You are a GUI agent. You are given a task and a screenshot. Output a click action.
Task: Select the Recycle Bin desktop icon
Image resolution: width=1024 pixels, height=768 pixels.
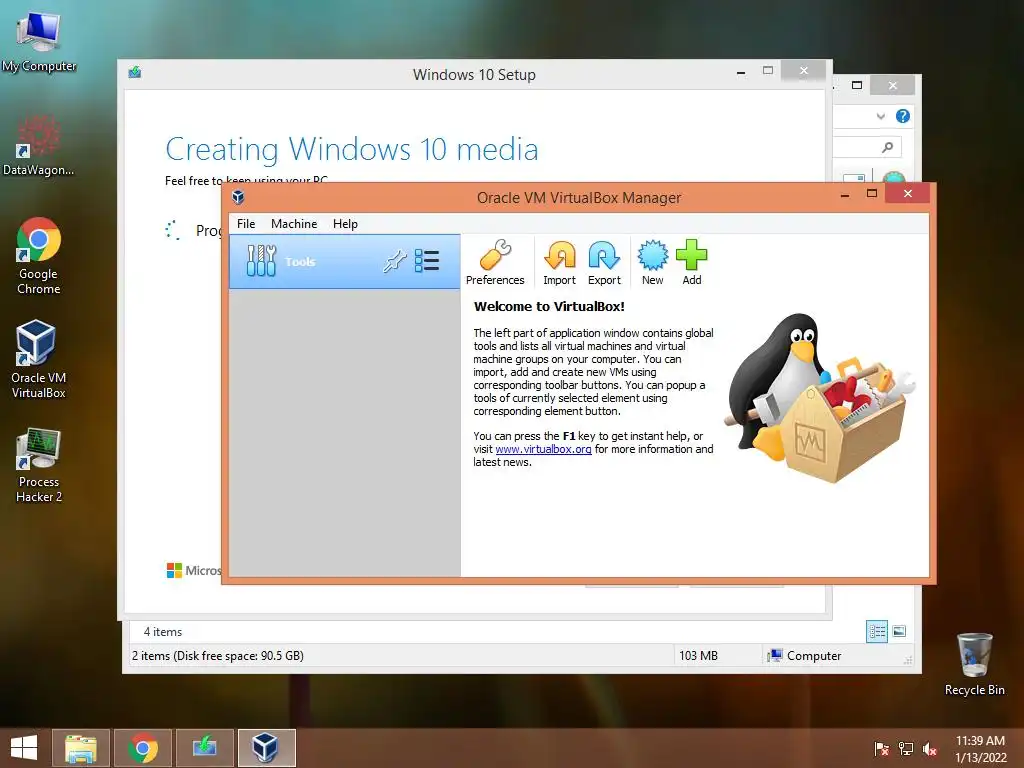pos(974,664)
